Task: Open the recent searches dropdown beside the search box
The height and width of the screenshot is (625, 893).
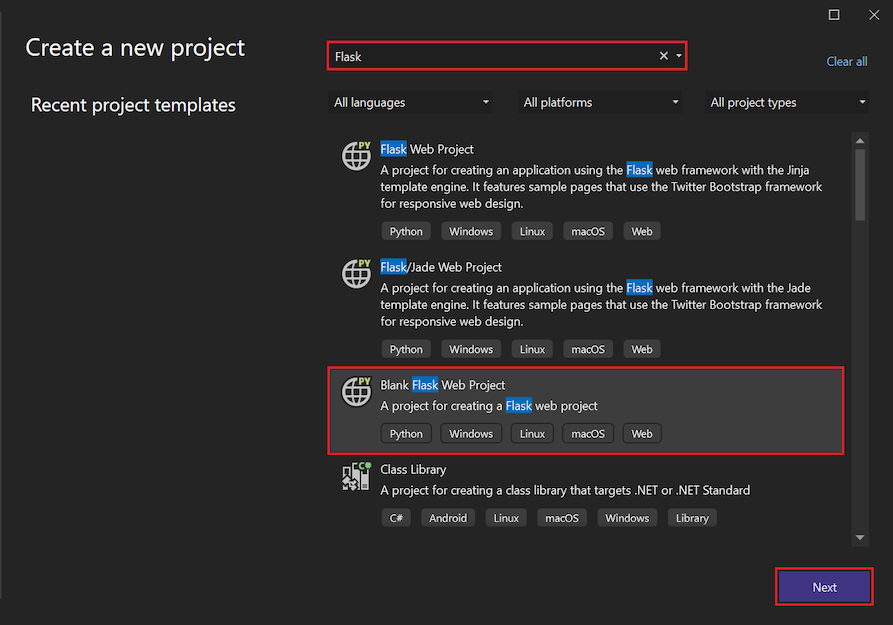Action: pyautogui.click(x=677, y=55)
